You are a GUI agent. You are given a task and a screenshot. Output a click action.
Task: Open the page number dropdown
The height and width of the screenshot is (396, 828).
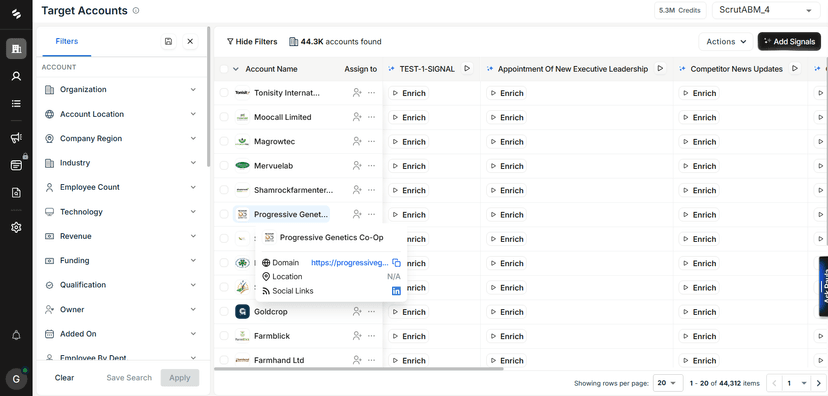click(x=797, y=383)
